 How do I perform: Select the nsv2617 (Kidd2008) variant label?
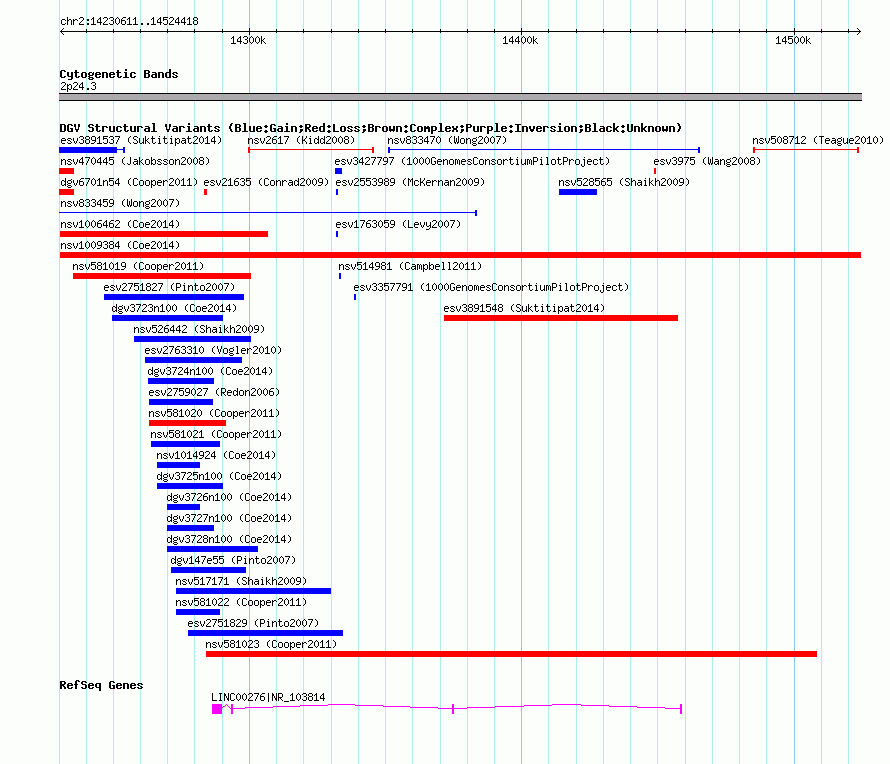[301, 140]
